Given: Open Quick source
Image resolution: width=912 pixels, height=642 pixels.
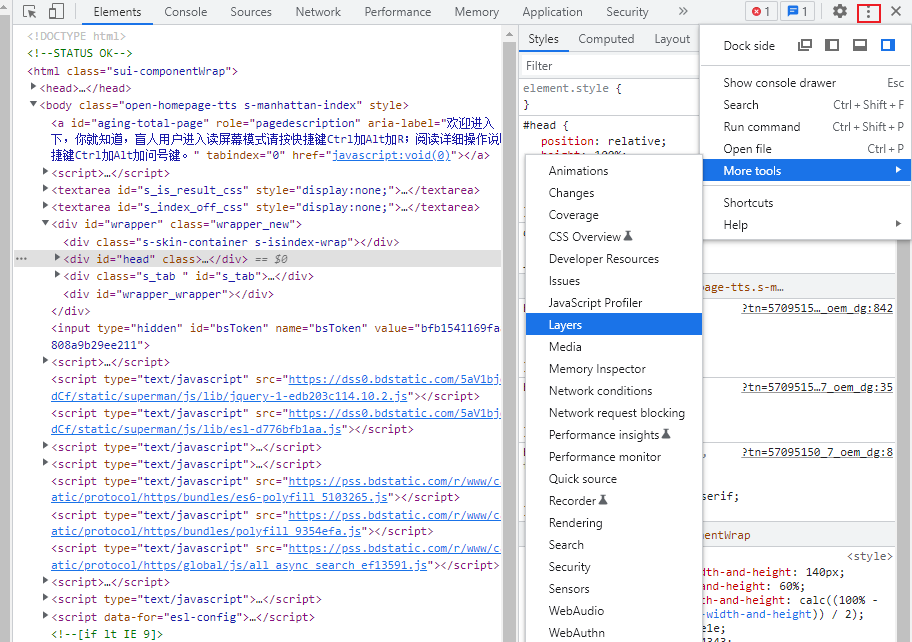Looking at the screenshot, I should pos(614,479).
